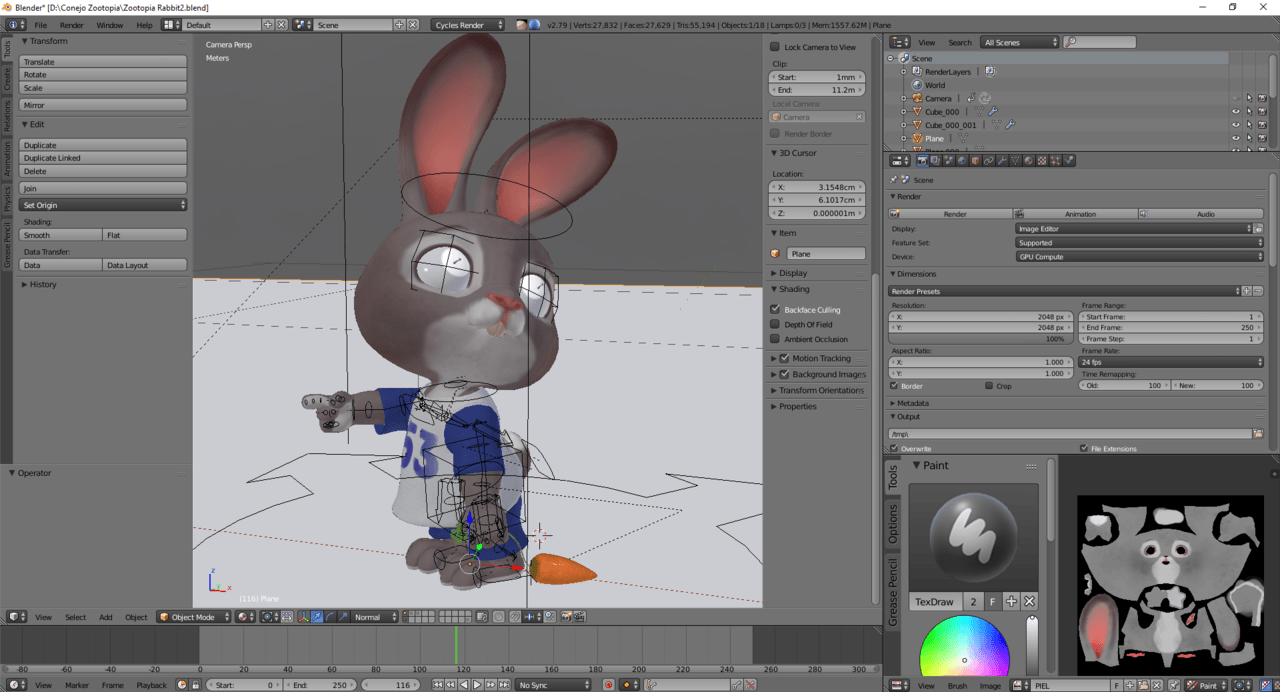
Task: Expand the Metadata panel
Action: coord(912,403)
